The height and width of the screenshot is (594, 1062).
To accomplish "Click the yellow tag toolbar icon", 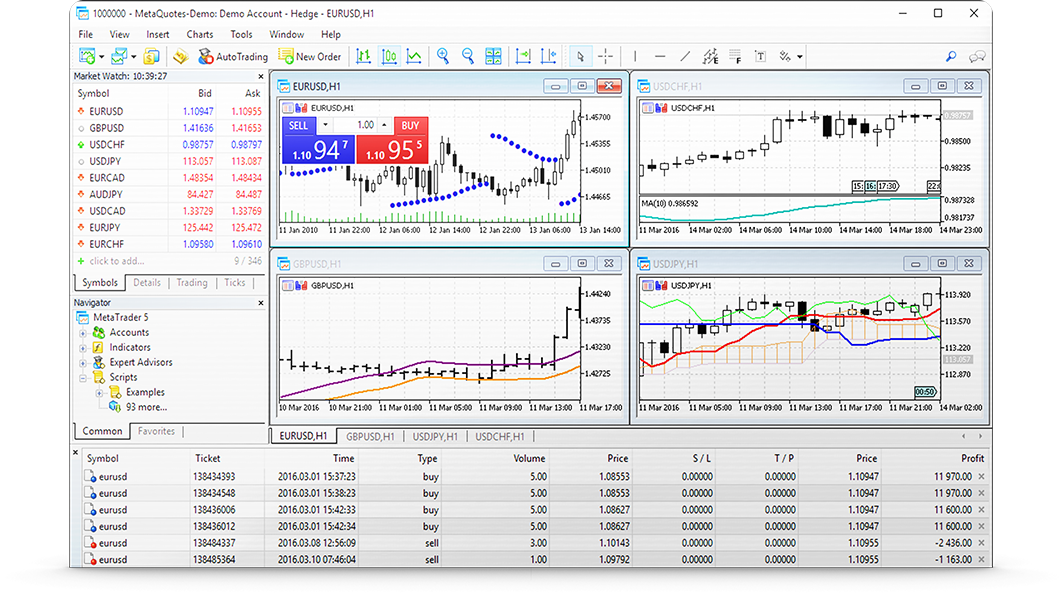I will 180,56.
